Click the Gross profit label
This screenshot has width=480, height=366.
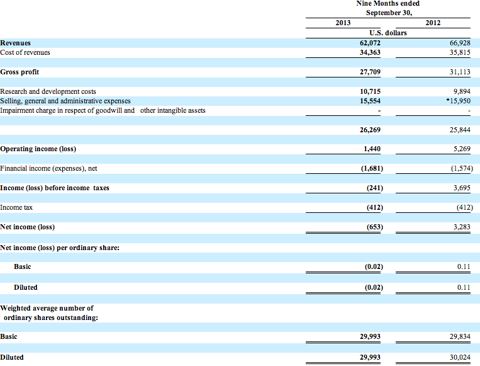(19, 72)
